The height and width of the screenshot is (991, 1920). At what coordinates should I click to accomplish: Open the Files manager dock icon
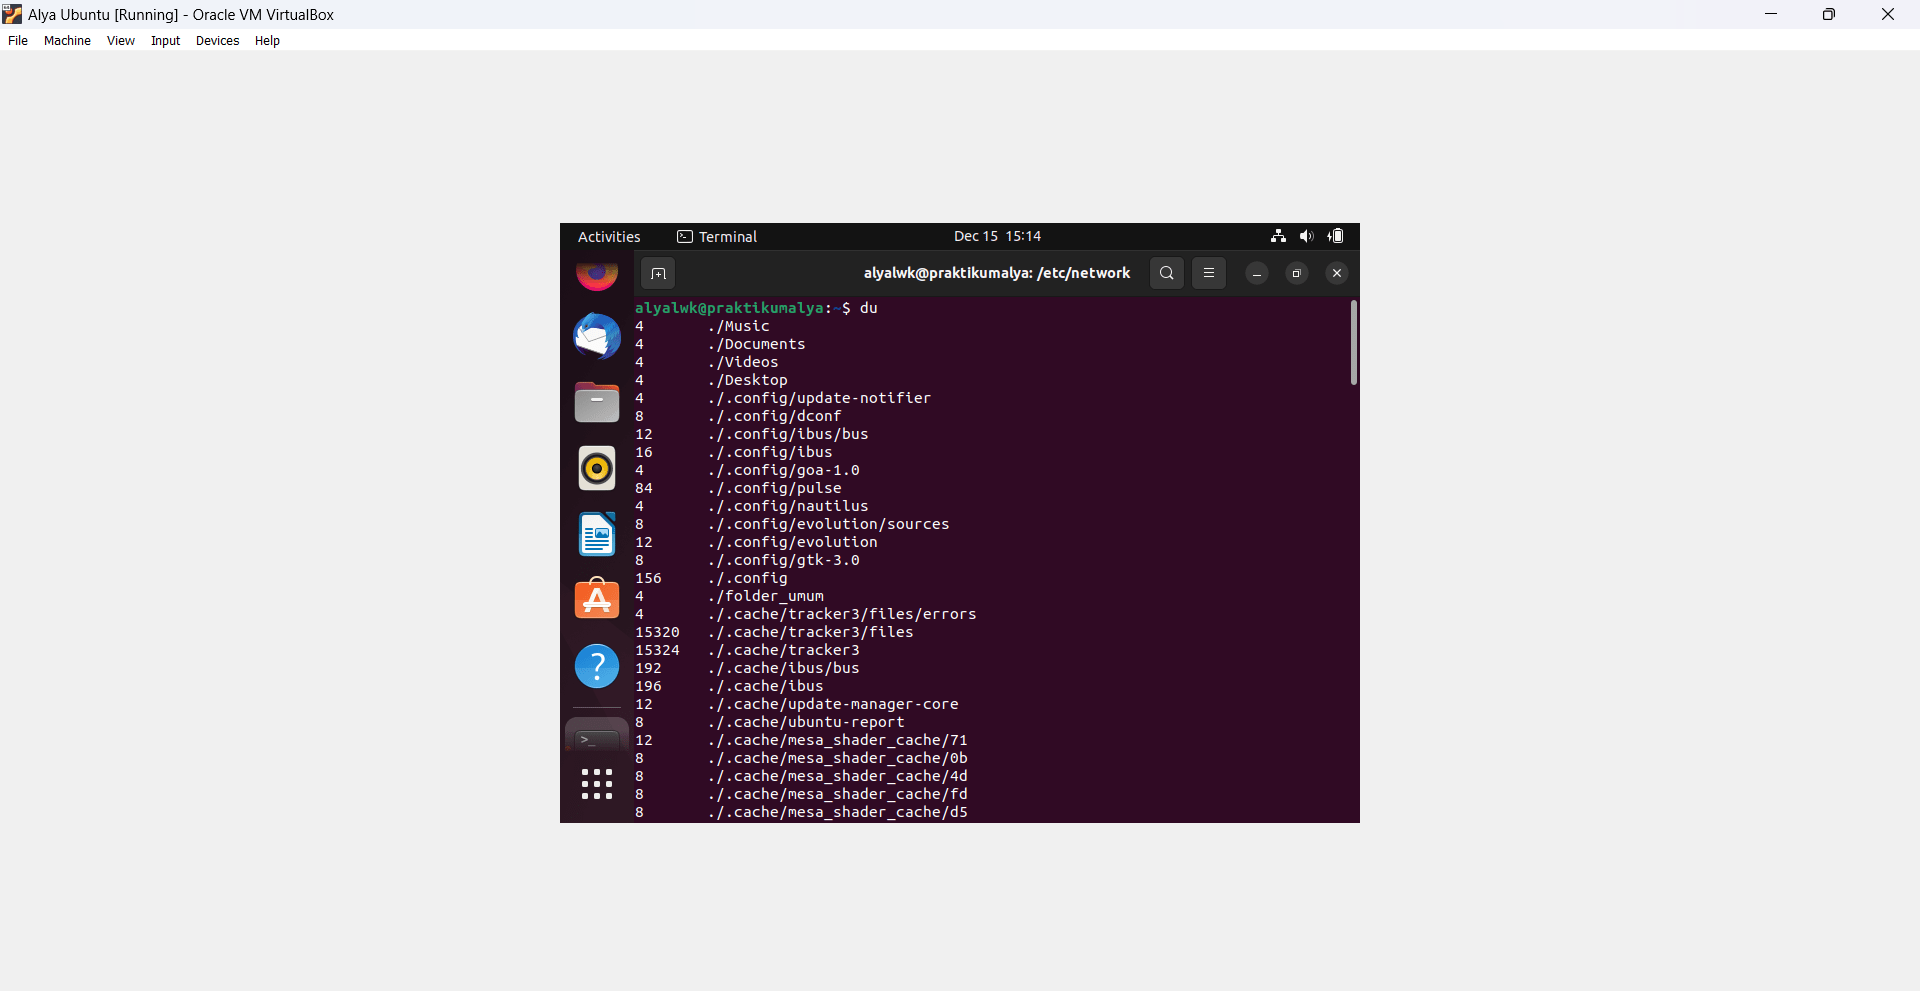(x=597, y=402)
